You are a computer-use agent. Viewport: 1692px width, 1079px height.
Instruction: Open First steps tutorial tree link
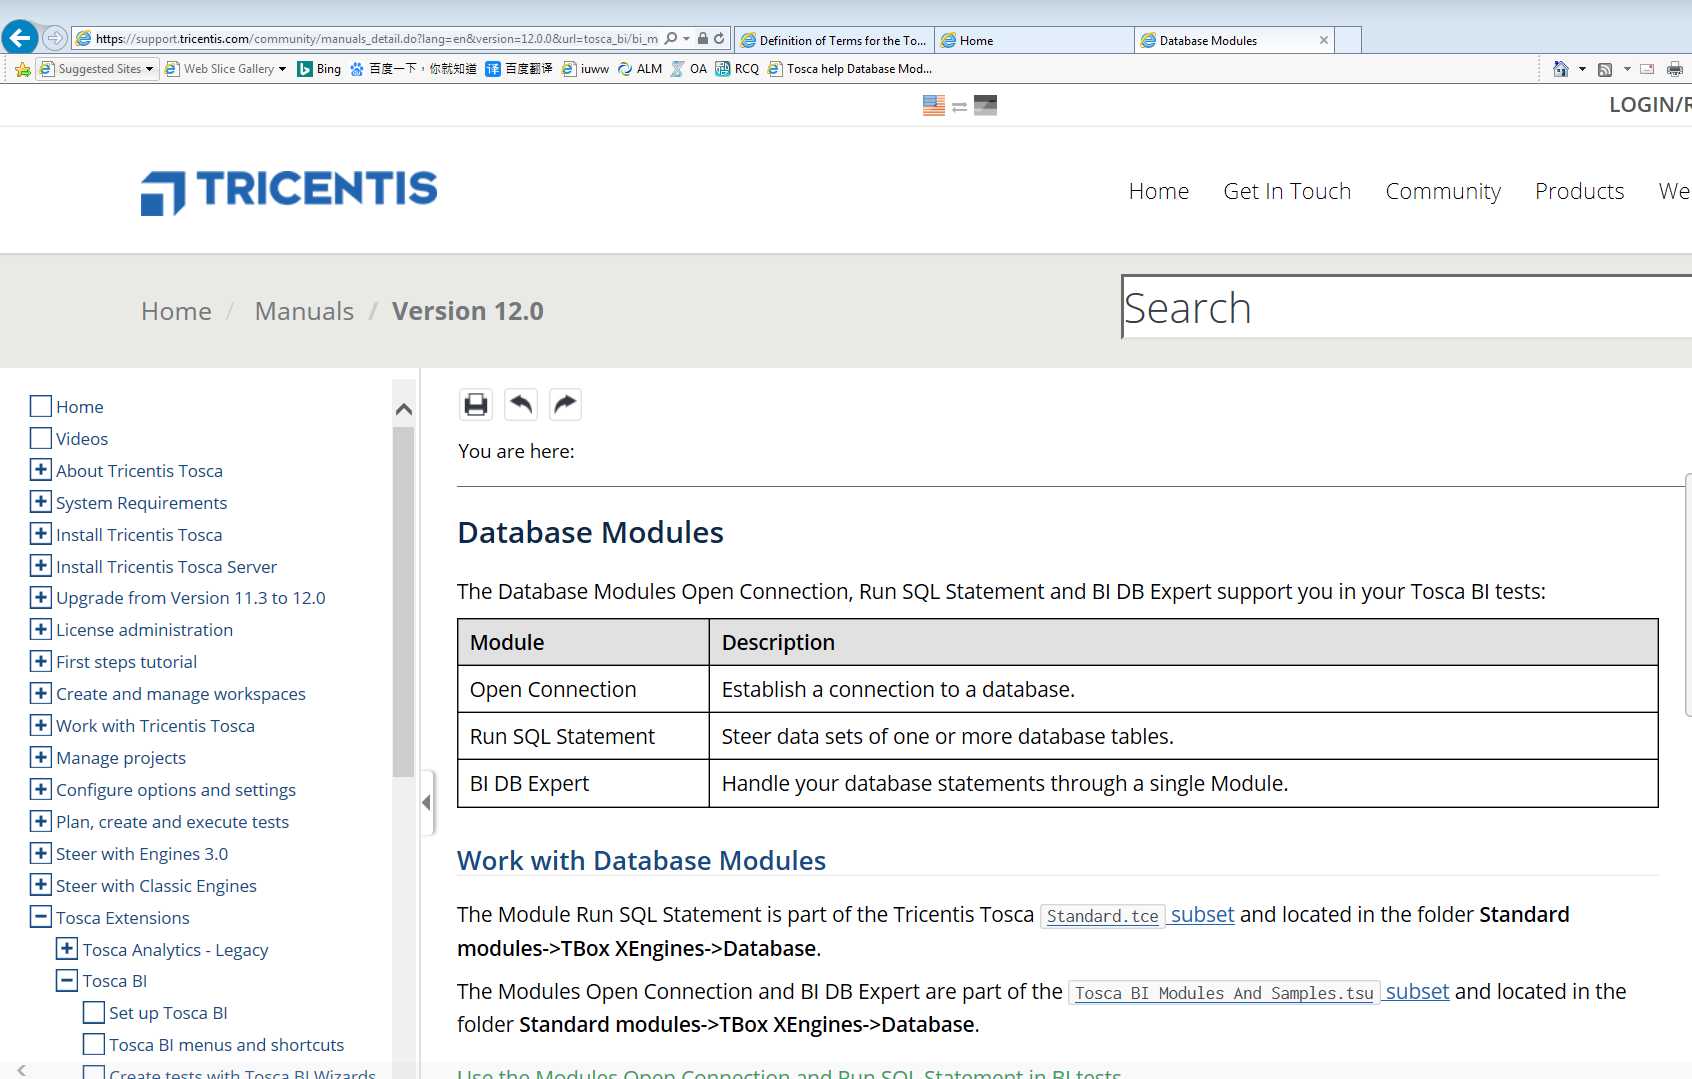(x=126, y=661)
